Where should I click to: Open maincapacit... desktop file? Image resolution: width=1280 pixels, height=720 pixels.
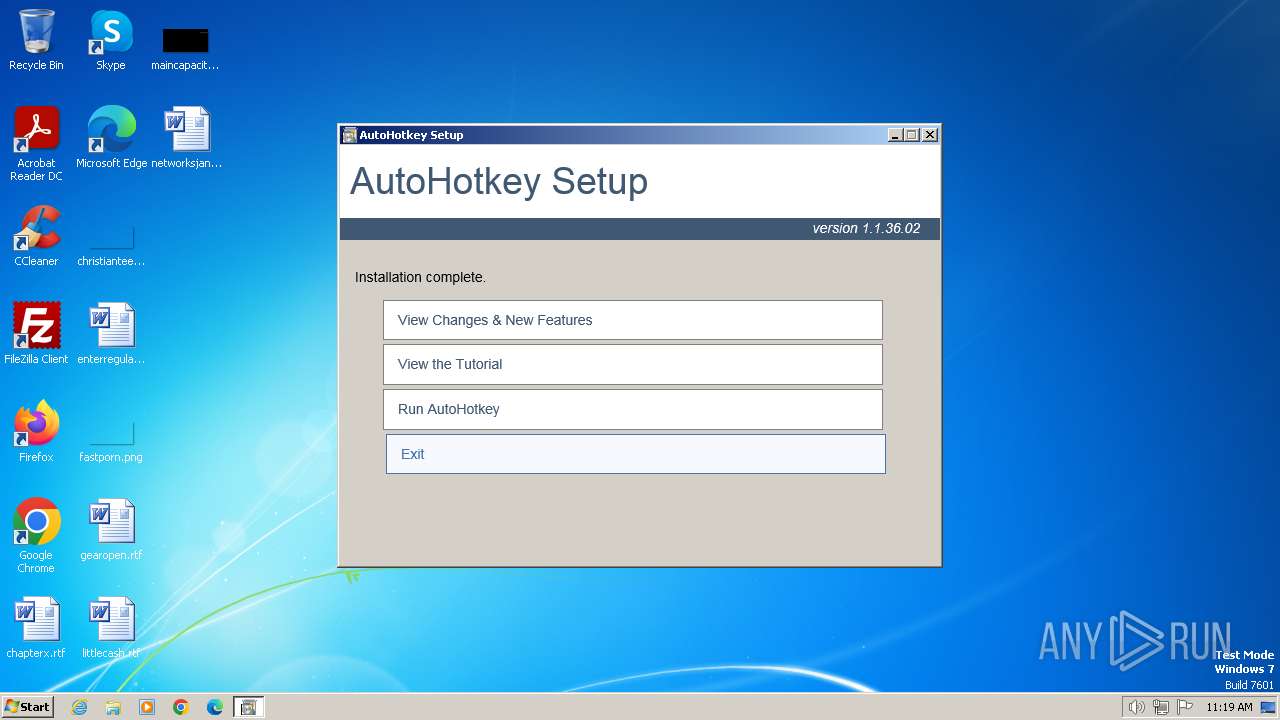pyautogui.click(x=185, y=48)
